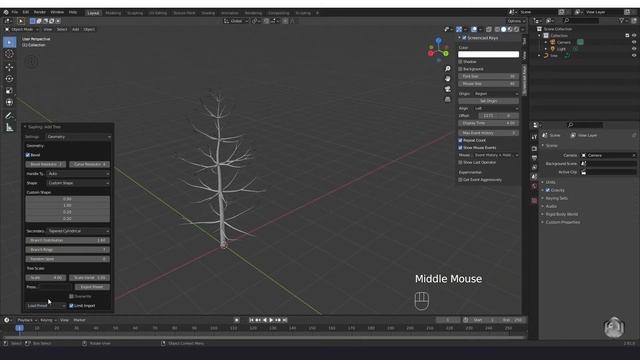Open the Output properties tab icon
This screenshot has height=360, width=640.
[x=534, y=158]
